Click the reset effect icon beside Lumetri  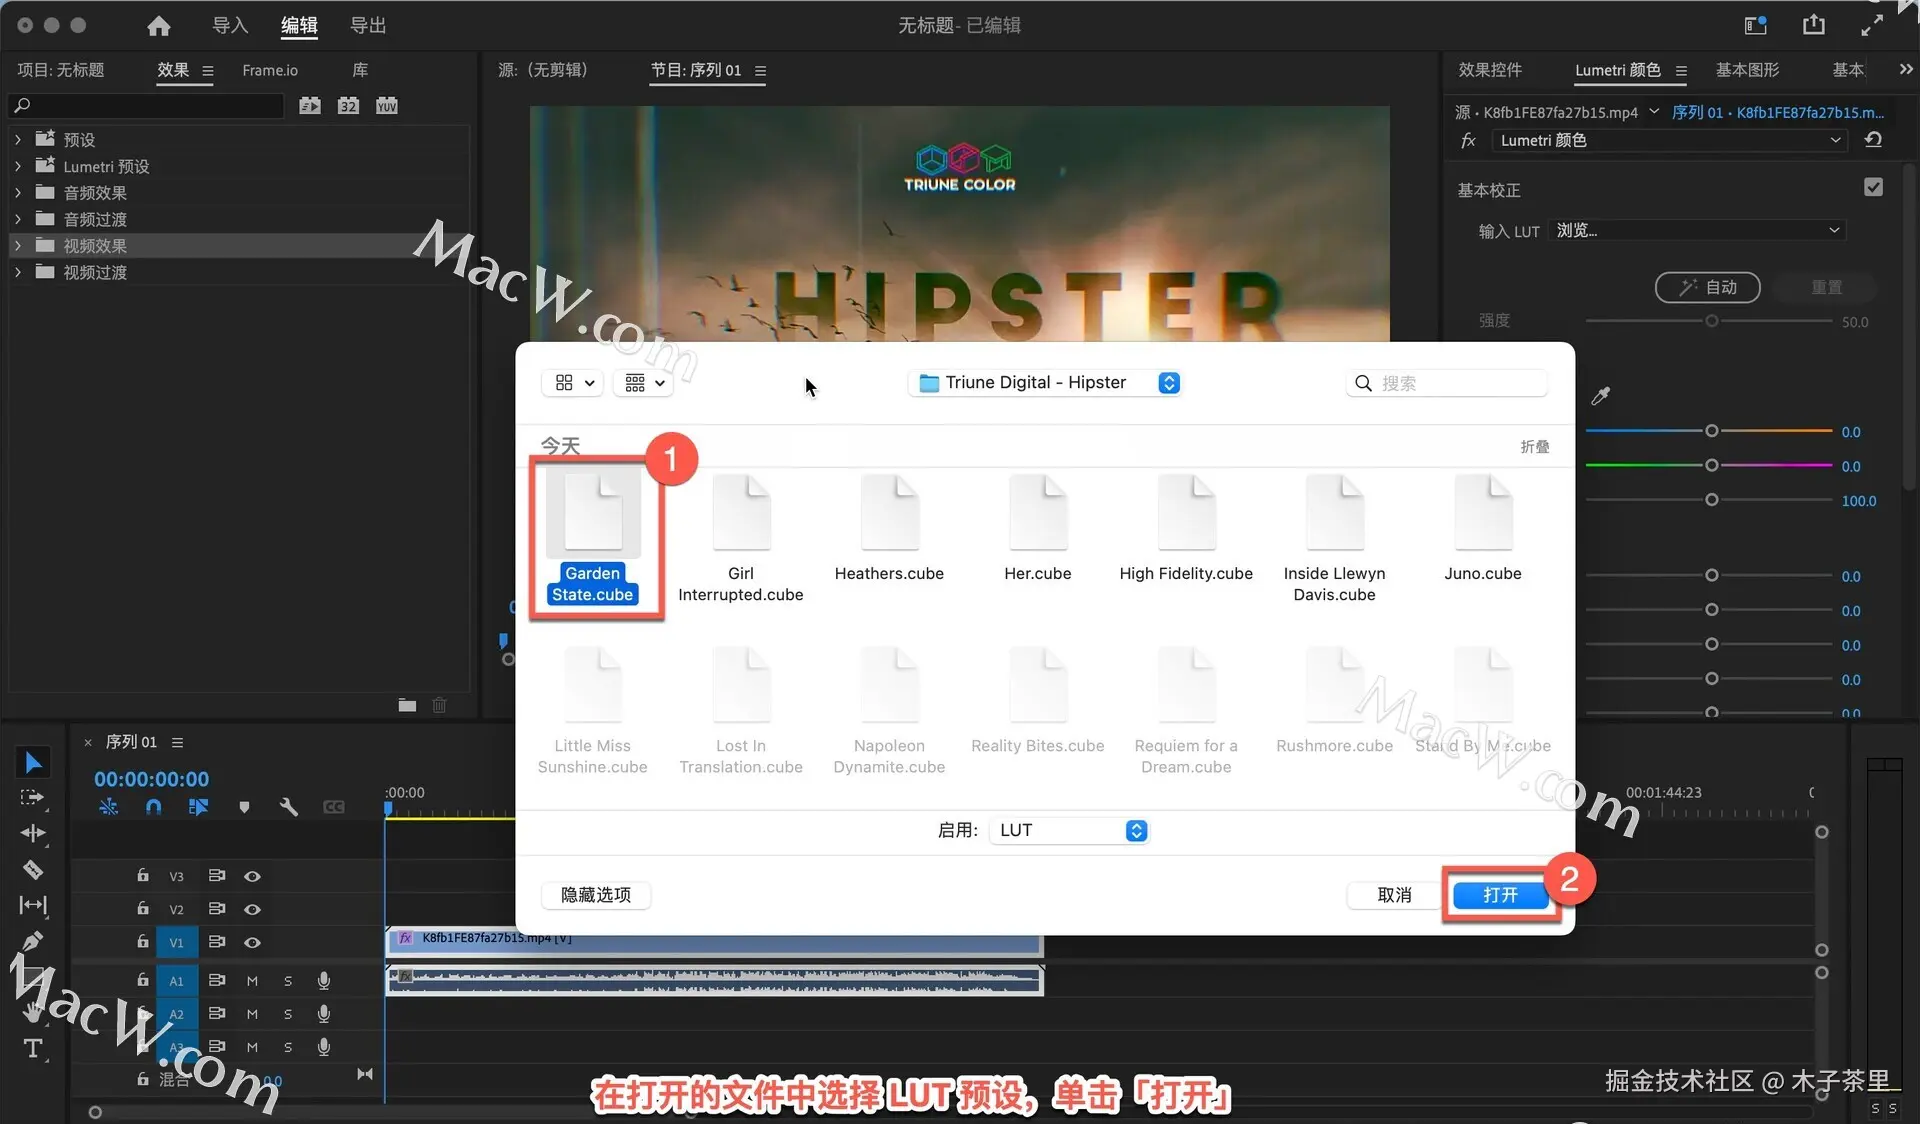pyautogui.click(x=1873, y=140)
